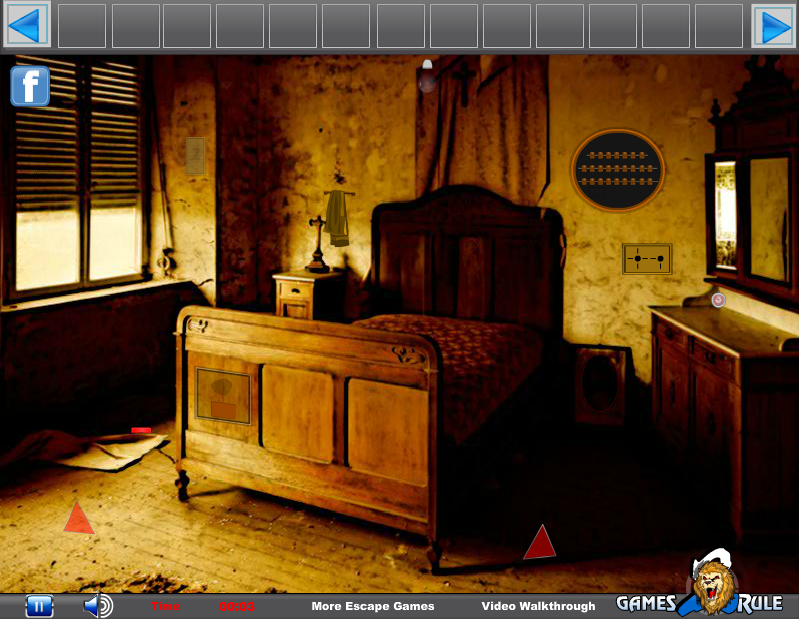Click the crucifix on the nightstand
The height and width of the screenshot is (619, 799).
(317, 245)
